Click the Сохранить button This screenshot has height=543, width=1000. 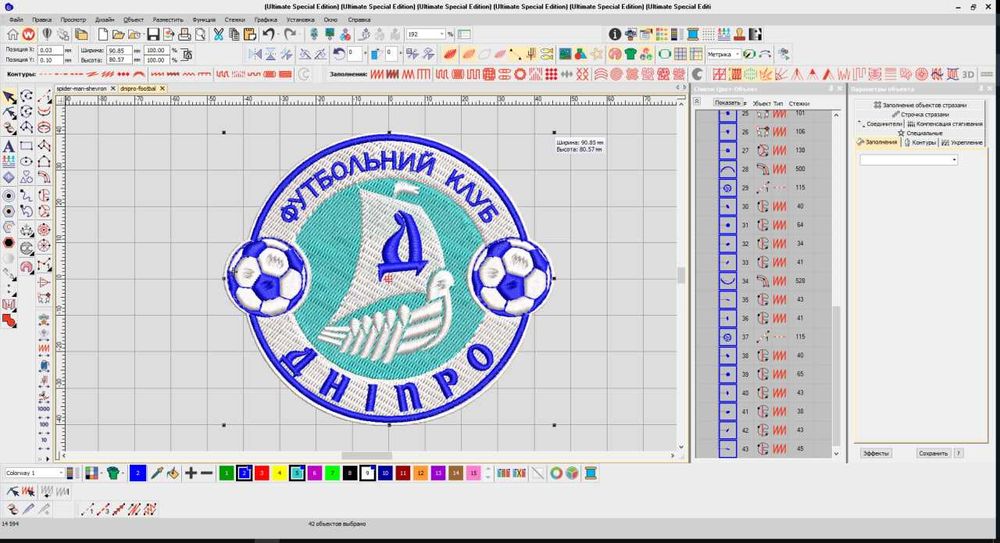pos(933,453)
